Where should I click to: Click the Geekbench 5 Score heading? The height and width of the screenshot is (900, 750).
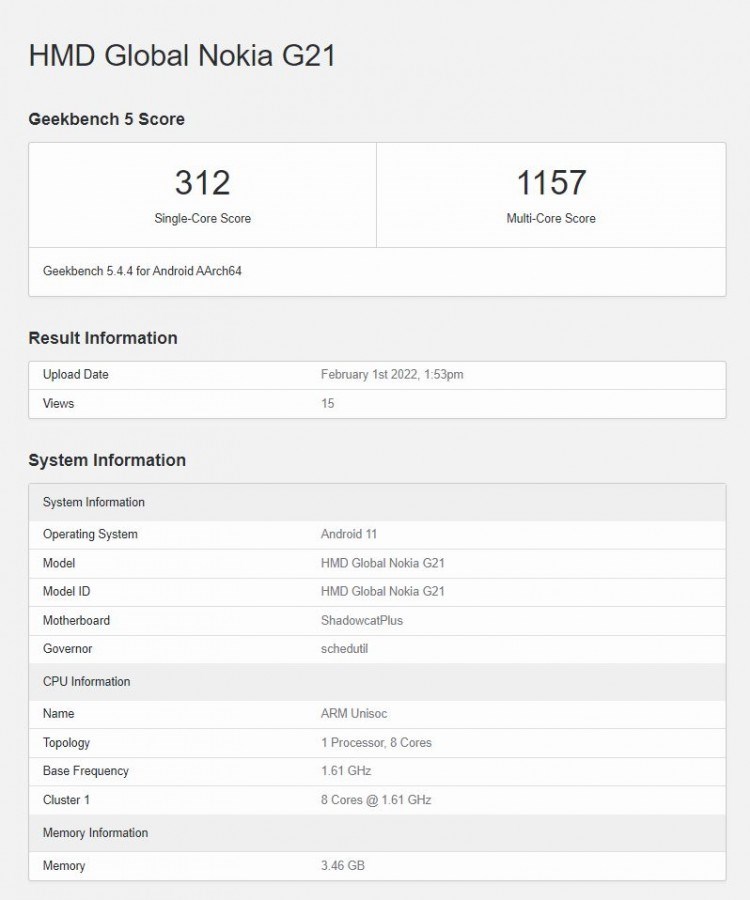(107, 119)
